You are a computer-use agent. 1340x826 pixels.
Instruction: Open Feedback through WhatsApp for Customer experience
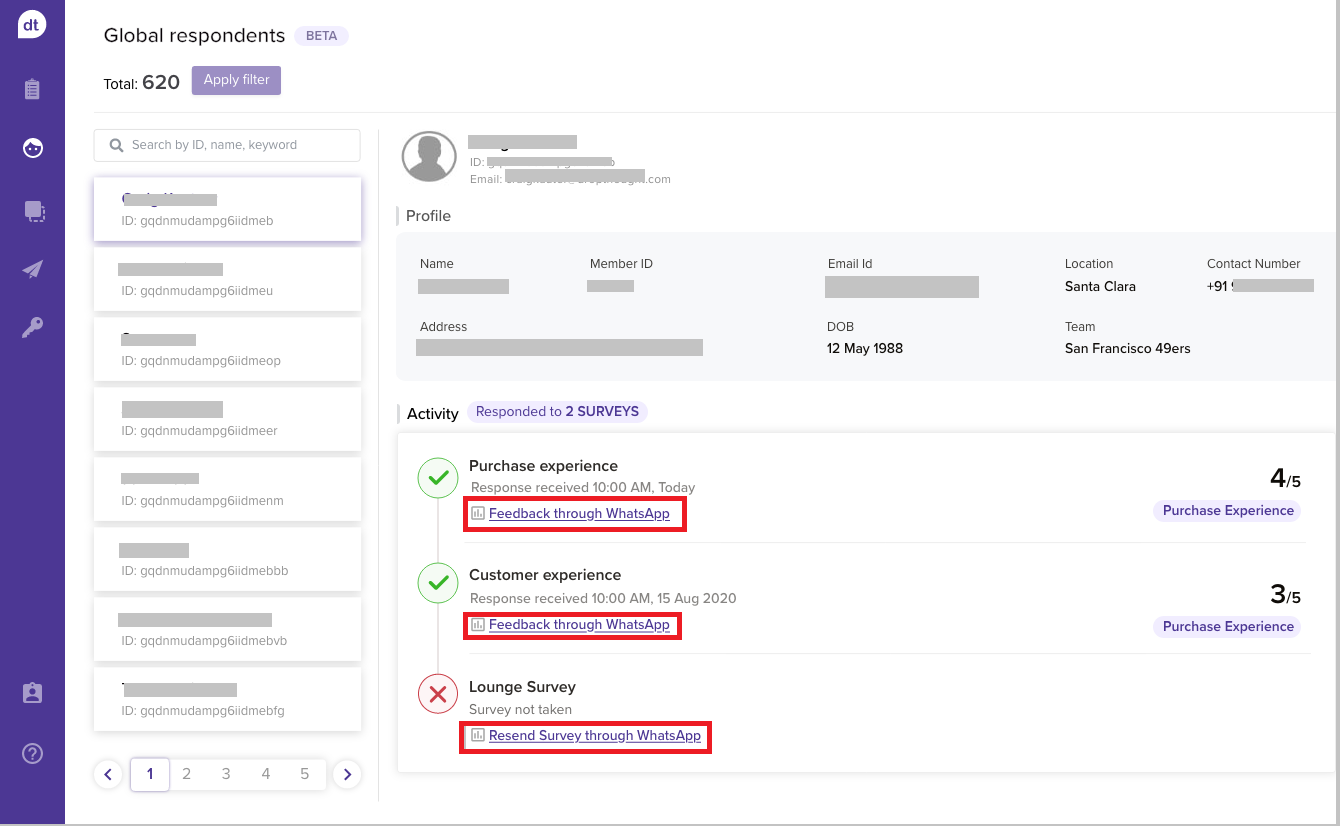click(578, 625)
